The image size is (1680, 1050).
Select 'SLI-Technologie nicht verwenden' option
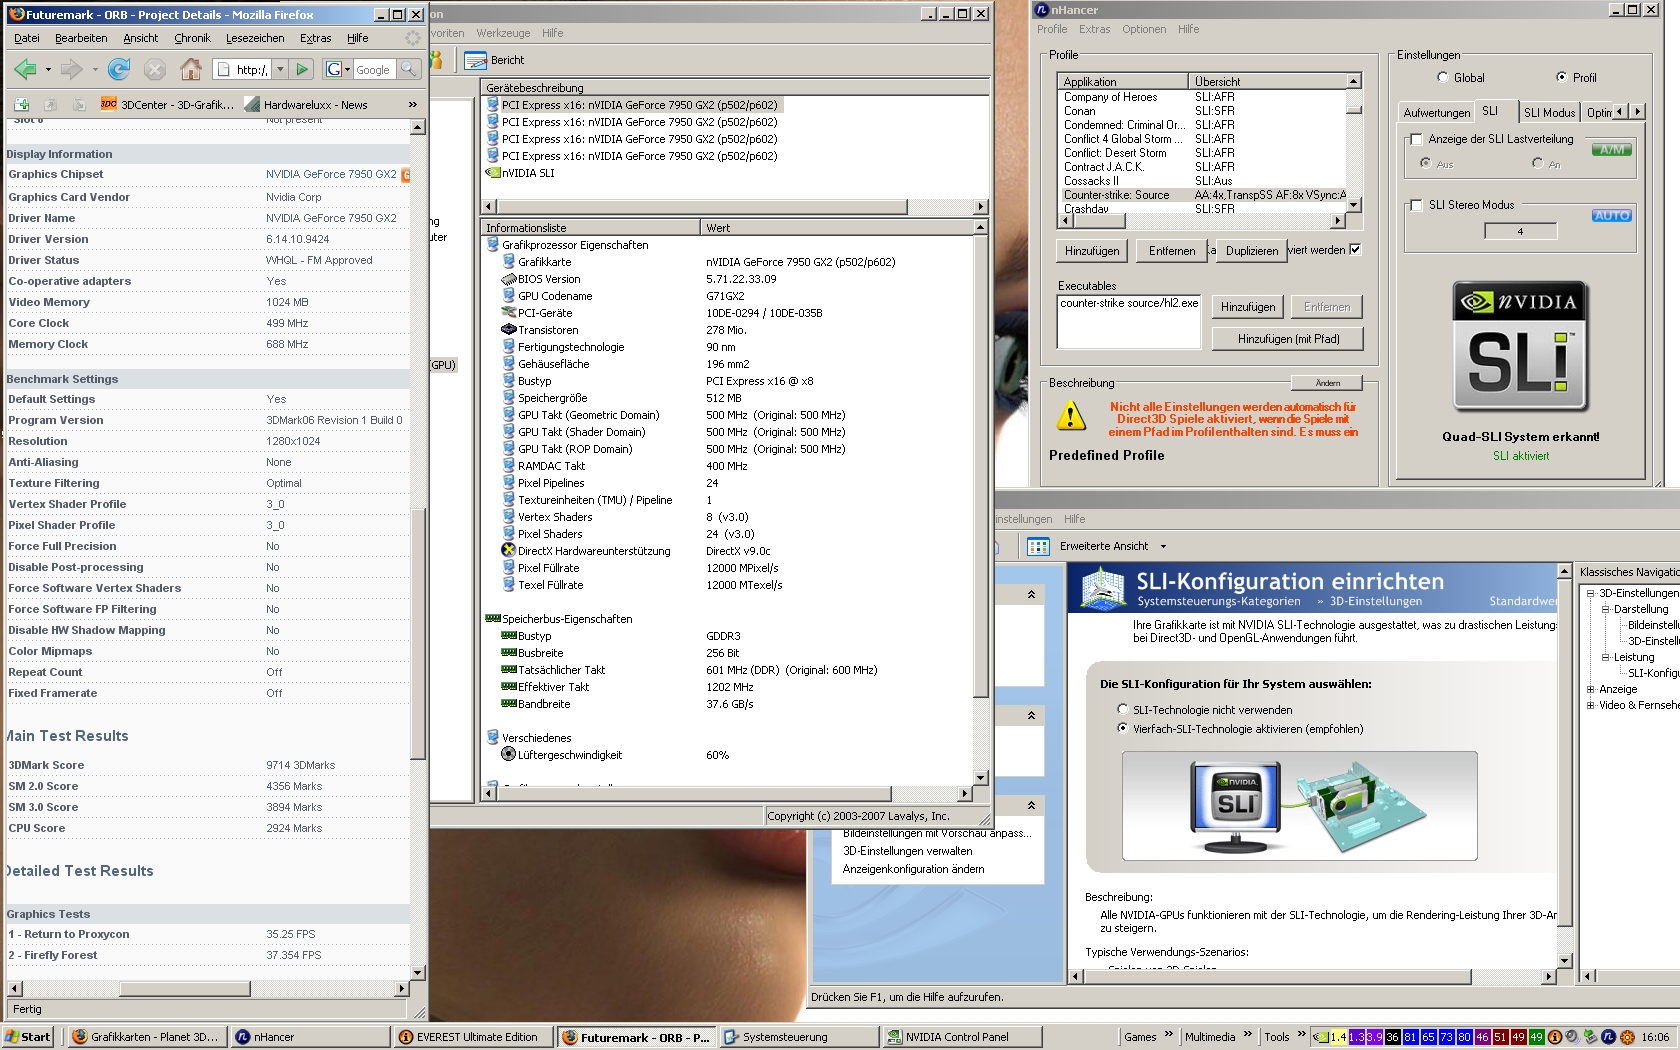[1122, 709]
